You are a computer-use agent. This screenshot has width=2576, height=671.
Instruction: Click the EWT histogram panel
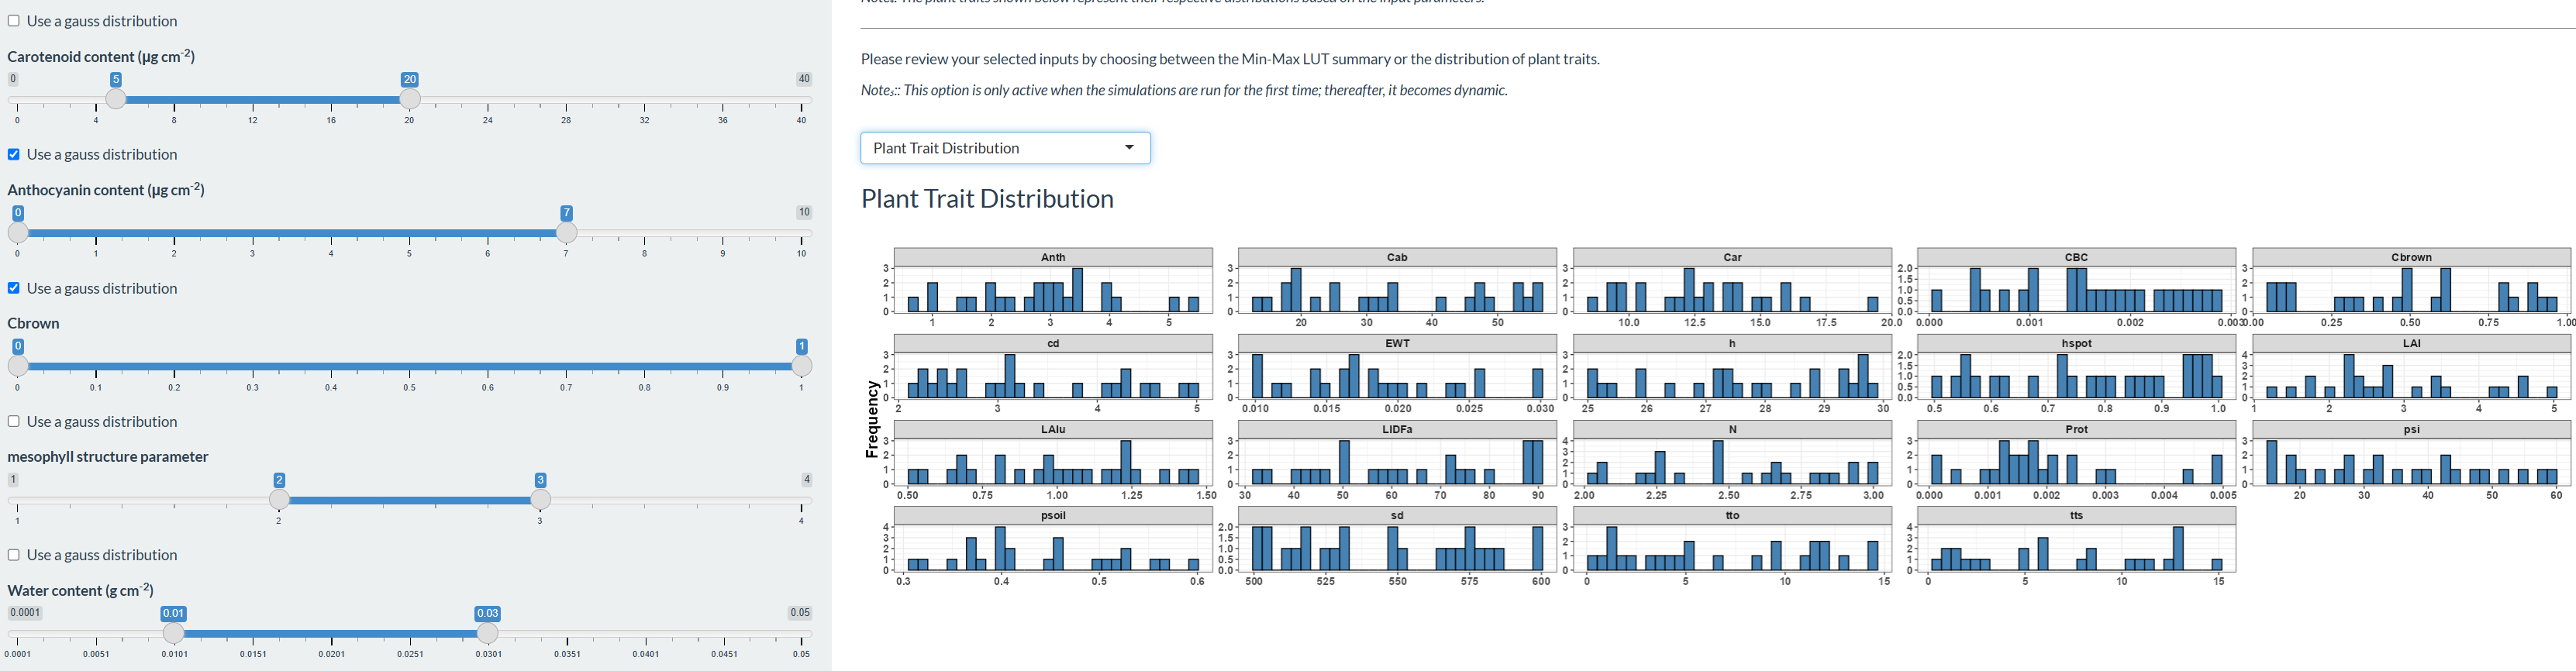[x=1397, y=376]
